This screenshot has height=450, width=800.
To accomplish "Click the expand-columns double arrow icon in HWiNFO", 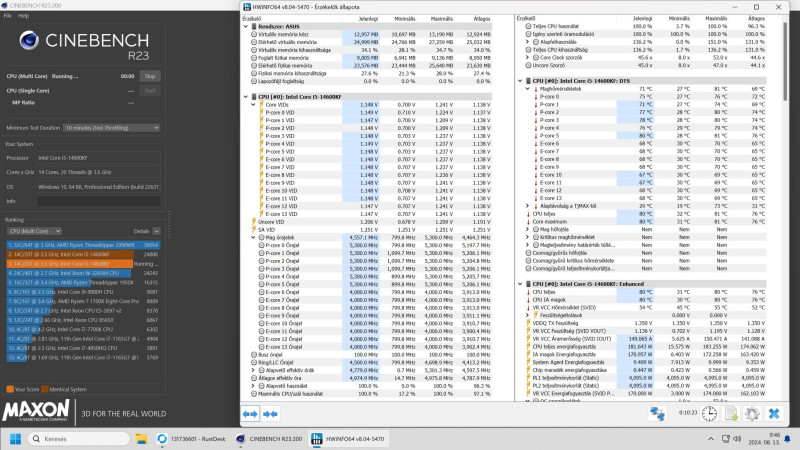I will tap(250, 414).
